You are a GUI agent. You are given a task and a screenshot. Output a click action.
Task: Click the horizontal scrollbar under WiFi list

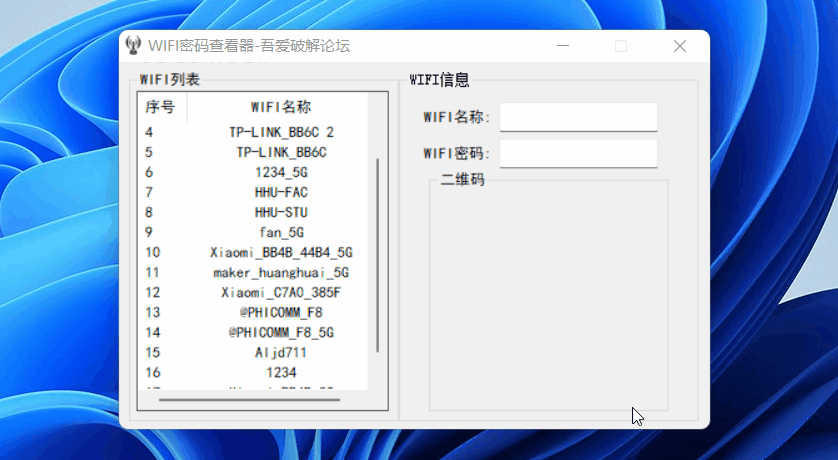tap(249, 399)
